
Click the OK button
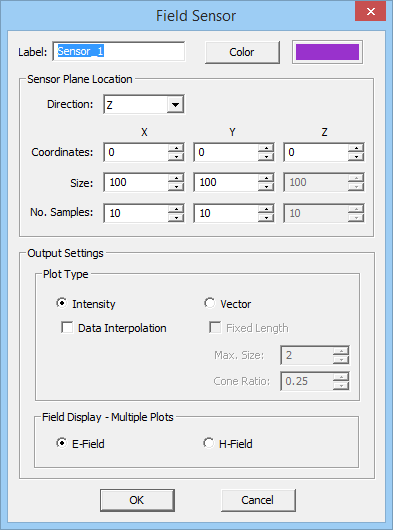point(137,500)
